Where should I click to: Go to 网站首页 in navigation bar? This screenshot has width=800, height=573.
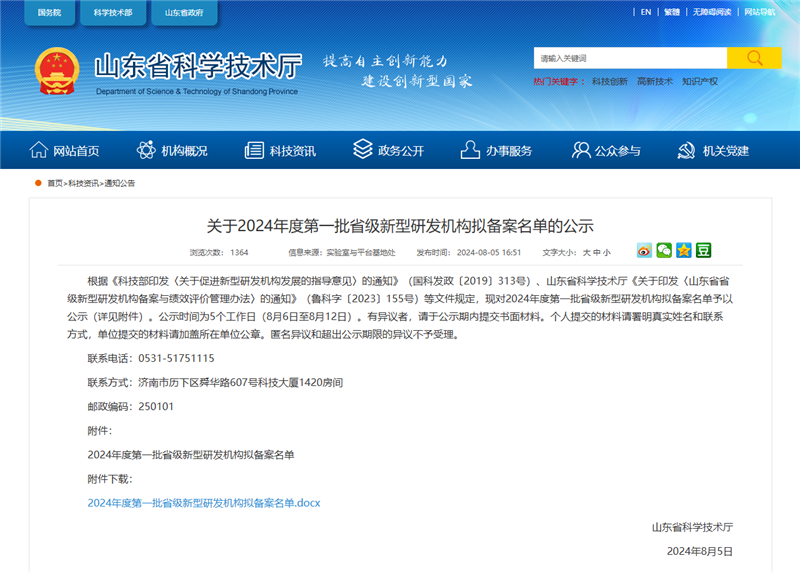[65, 151]
